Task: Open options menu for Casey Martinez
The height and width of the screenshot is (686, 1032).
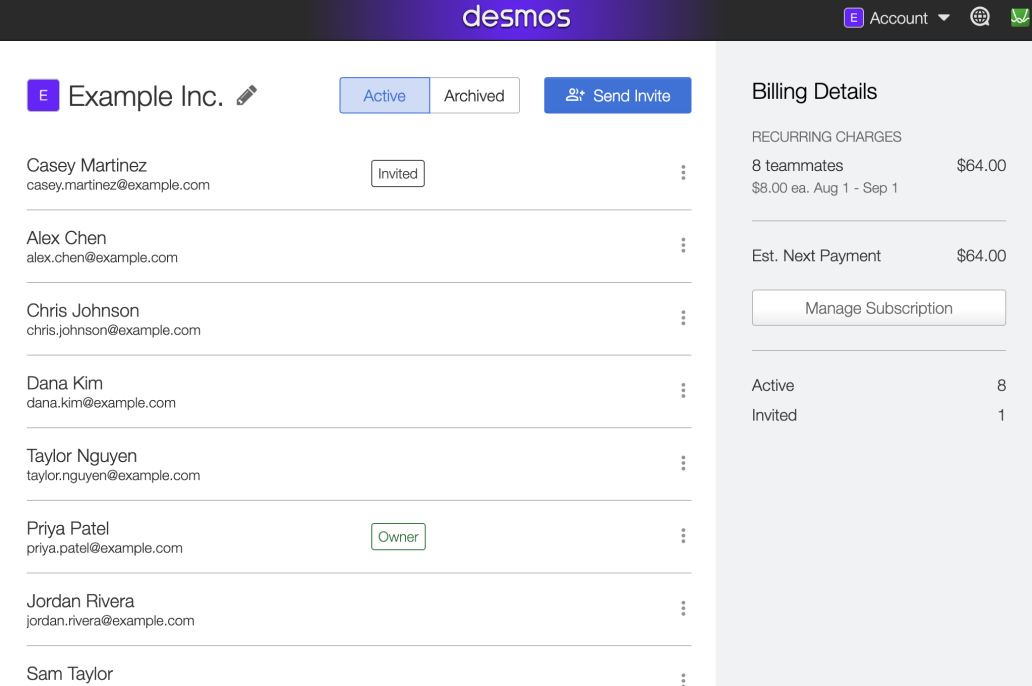Action: 683,172
